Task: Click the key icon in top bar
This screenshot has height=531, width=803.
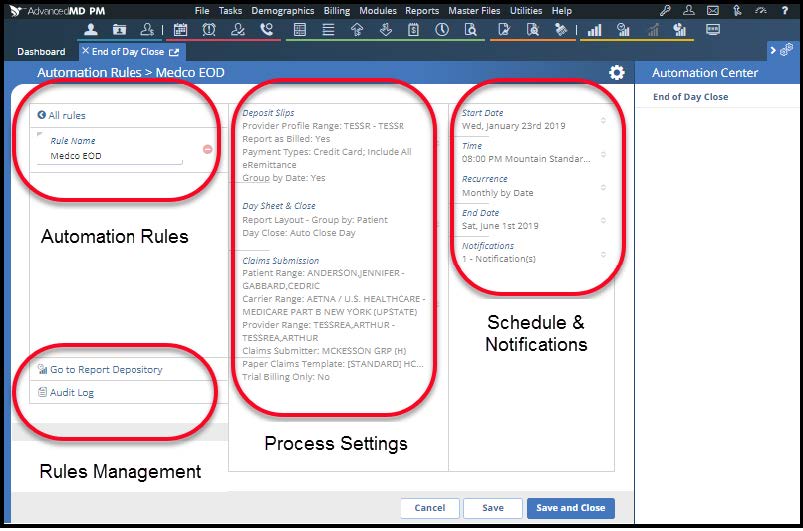Action: pos(665,10)
